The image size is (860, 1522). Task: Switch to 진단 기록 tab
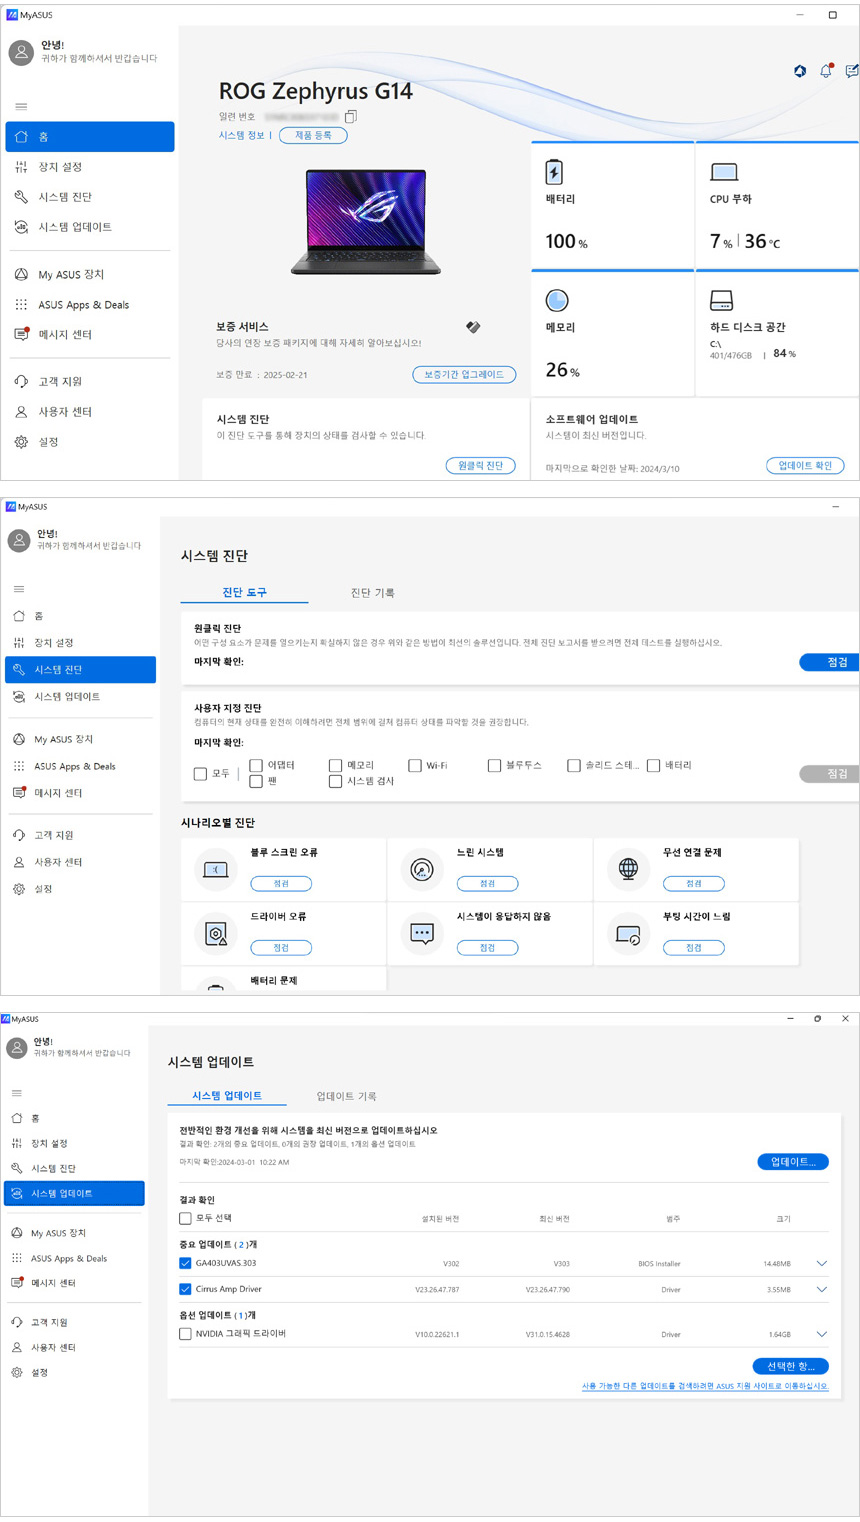coord(373,593)
